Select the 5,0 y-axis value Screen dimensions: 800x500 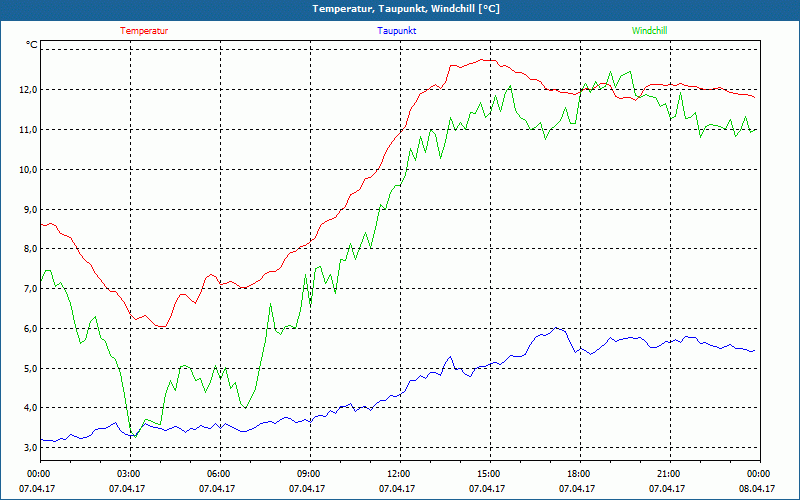(31, 368)
